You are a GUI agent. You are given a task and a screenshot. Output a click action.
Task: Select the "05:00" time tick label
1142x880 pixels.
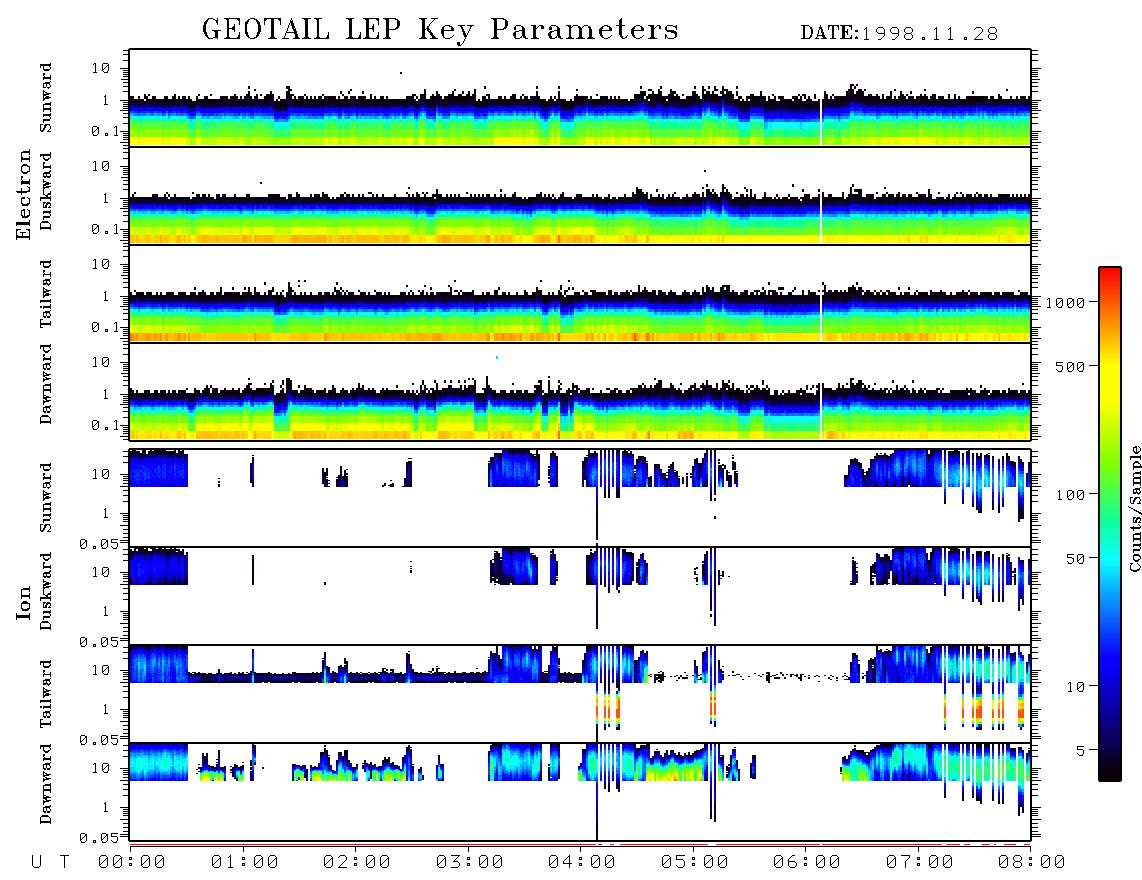coord(695,862)
